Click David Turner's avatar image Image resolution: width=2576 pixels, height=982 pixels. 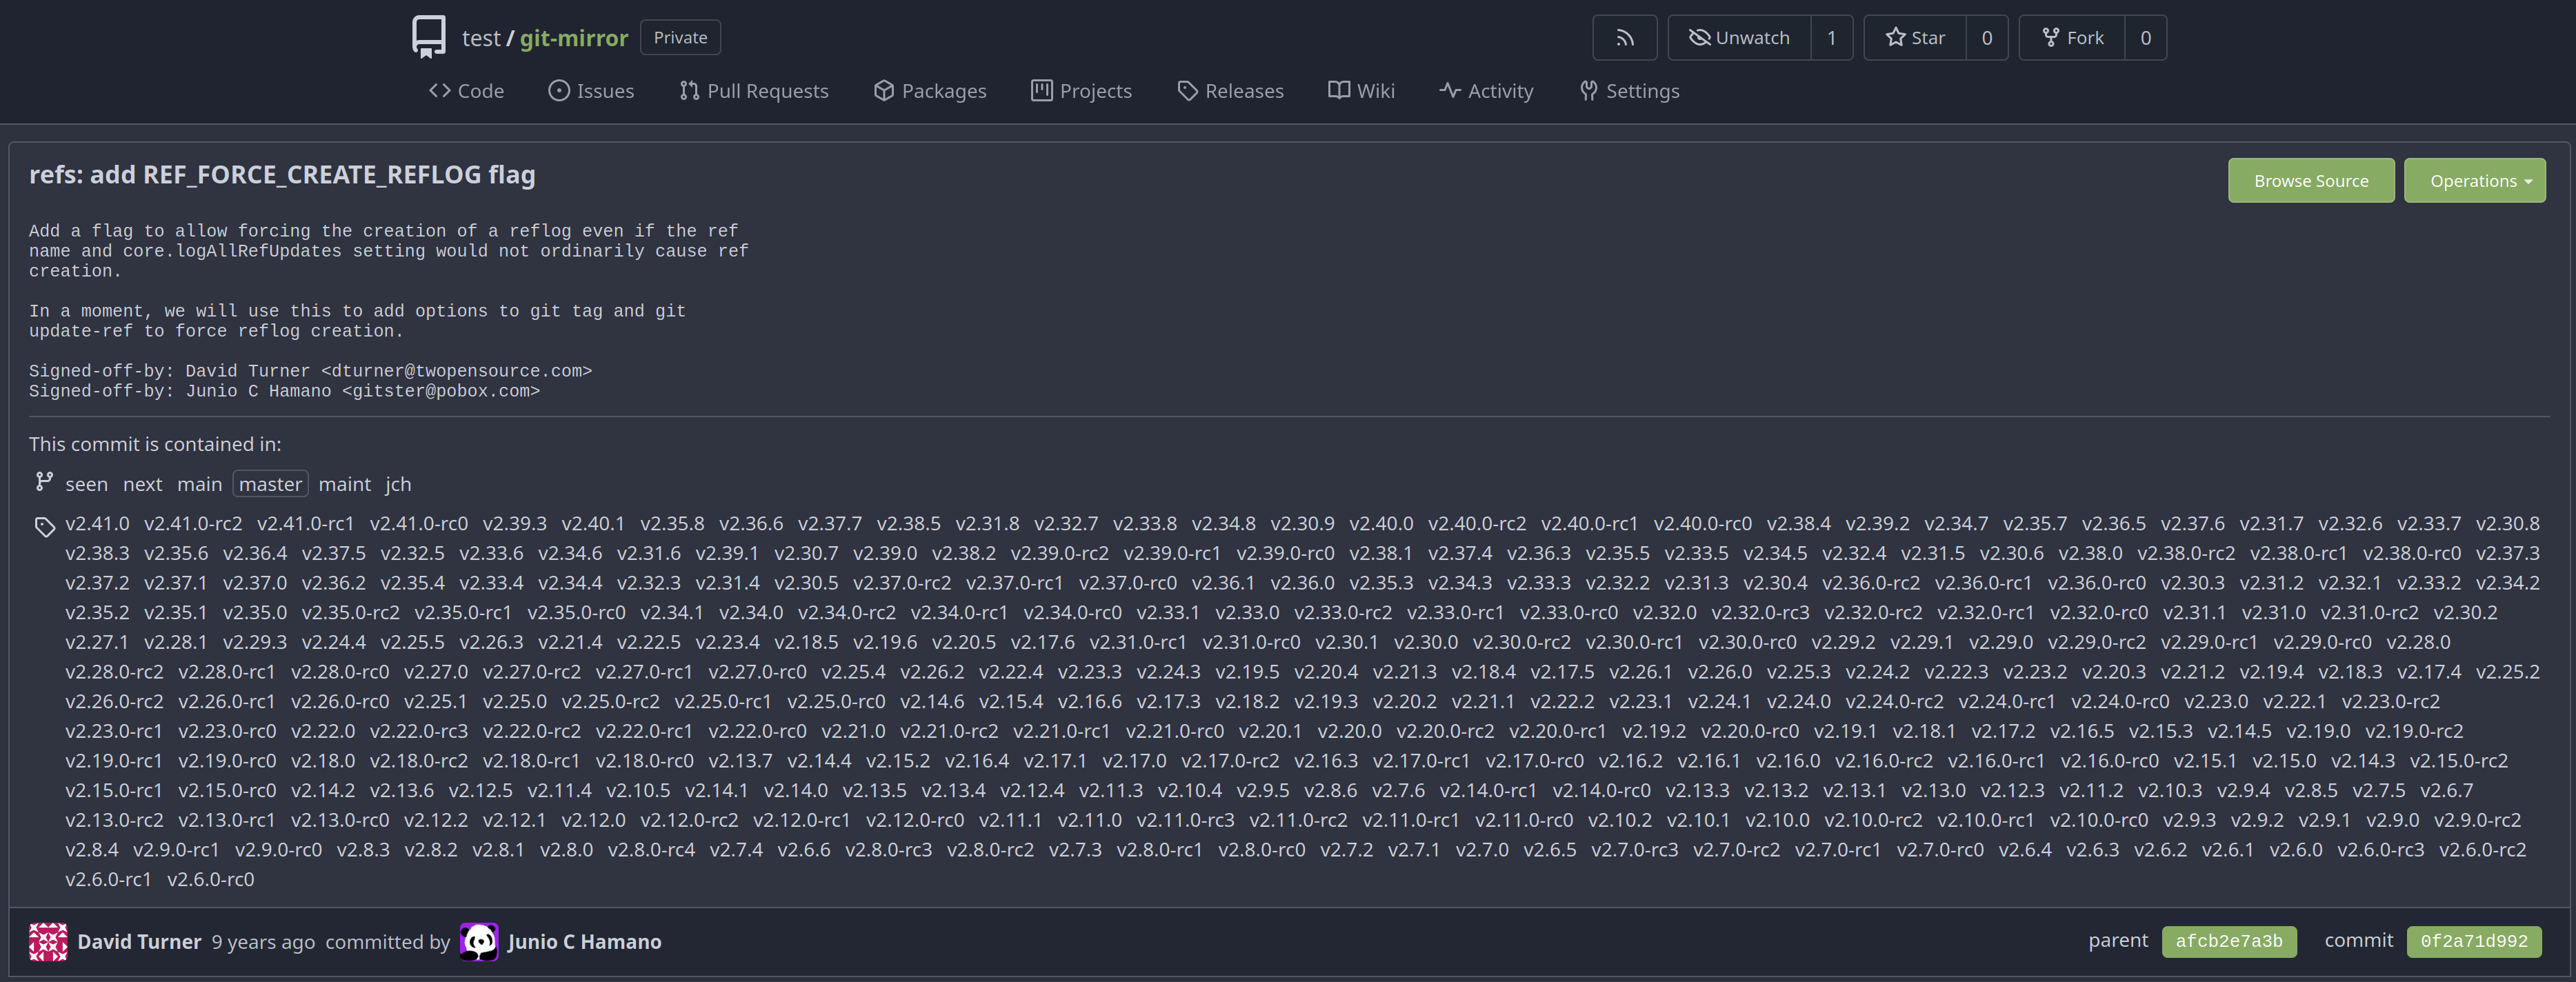coord(48,941)
